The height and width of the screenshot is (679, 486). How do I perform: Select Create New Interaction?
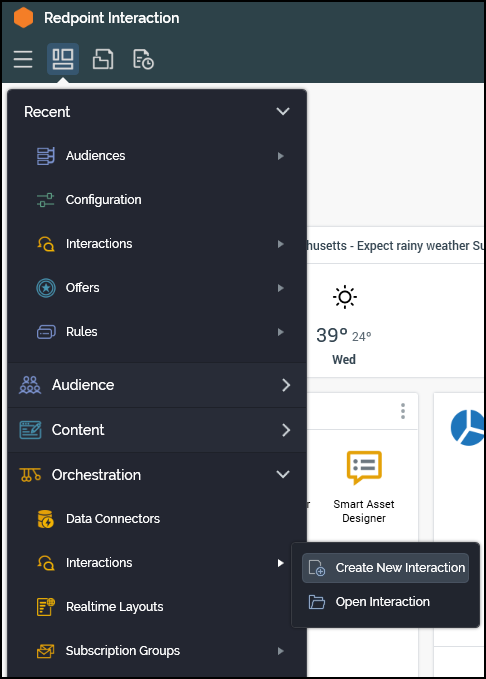[x=385, y=568]
